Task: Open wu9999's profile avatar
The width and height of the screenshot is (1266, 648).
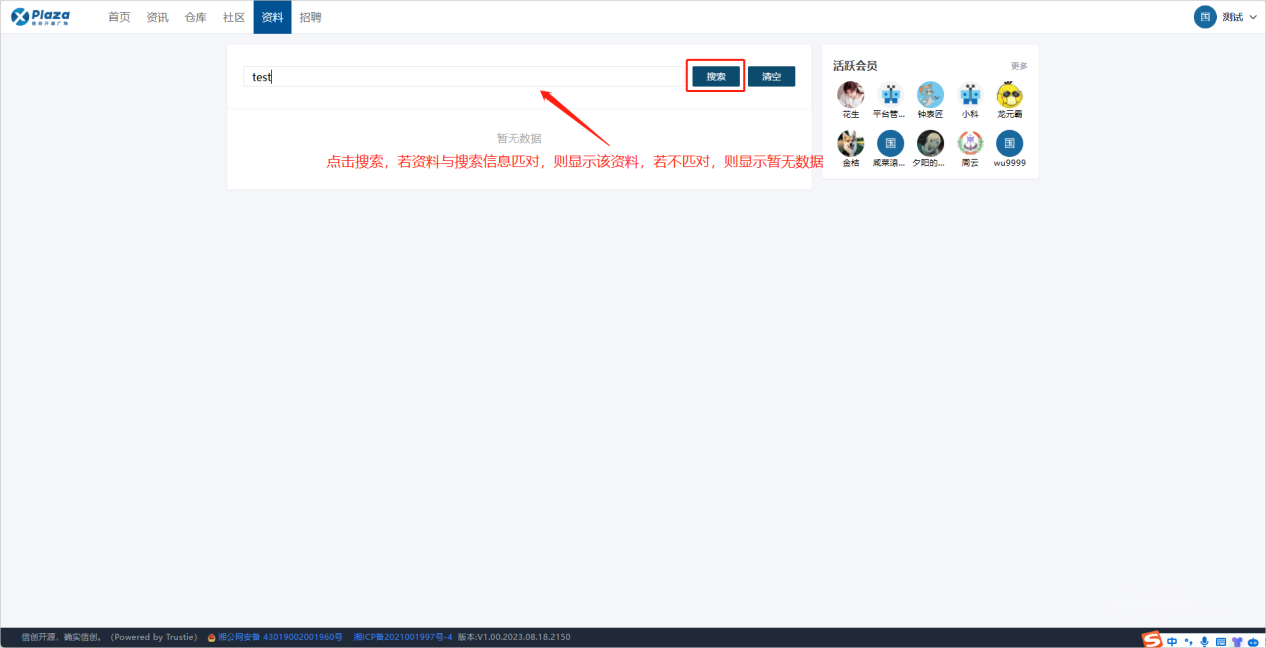Action: click(x=1010, y=143)
